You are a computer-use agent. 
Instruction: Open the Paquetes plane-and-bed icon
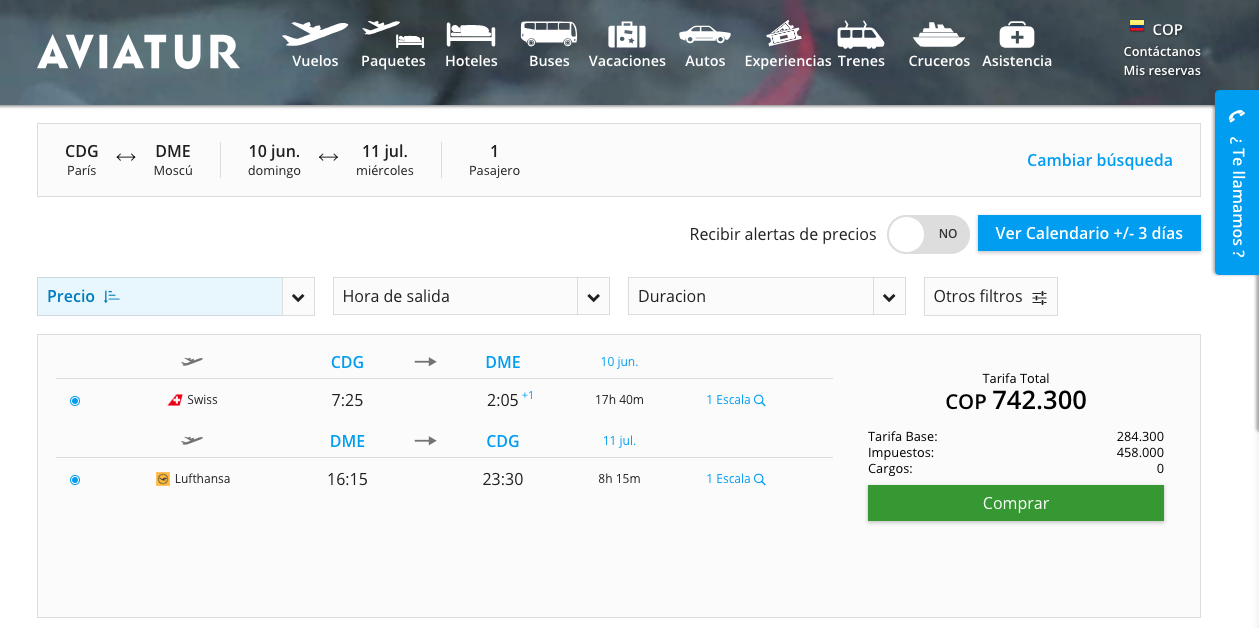pos(393,34)
